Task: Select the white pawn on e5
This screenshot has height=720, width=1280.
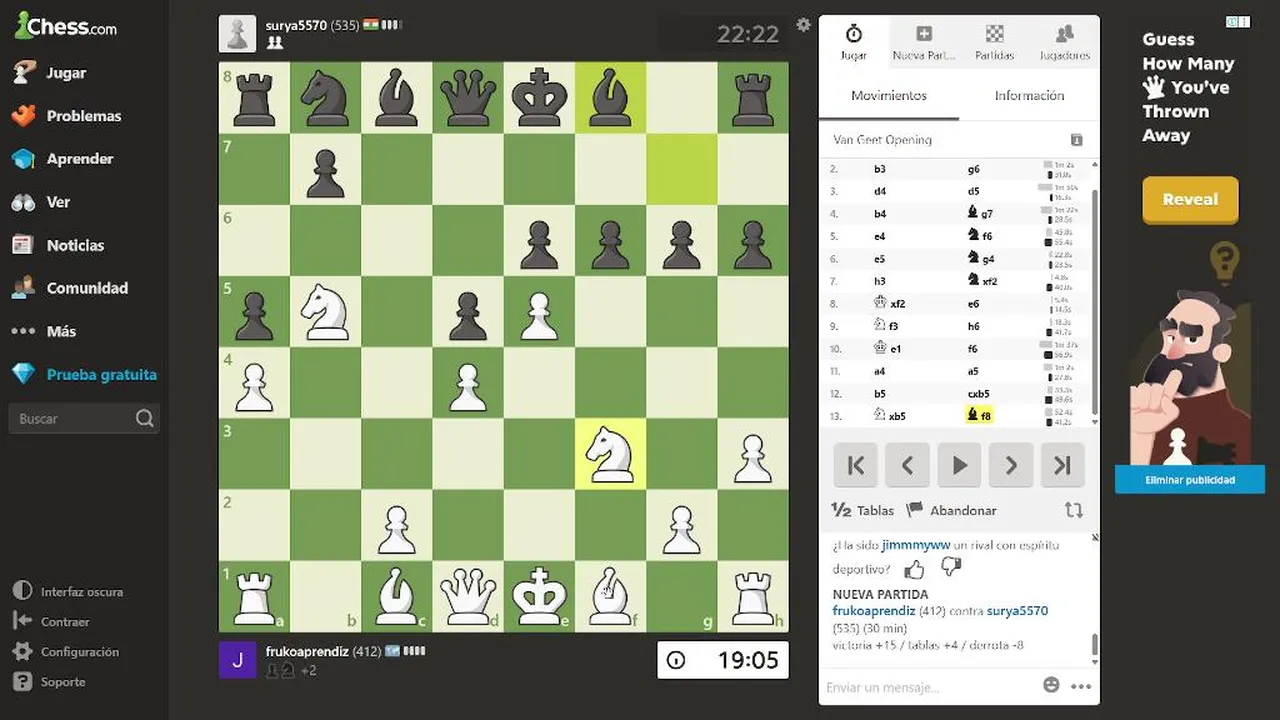Action: (x=539, y=311)
